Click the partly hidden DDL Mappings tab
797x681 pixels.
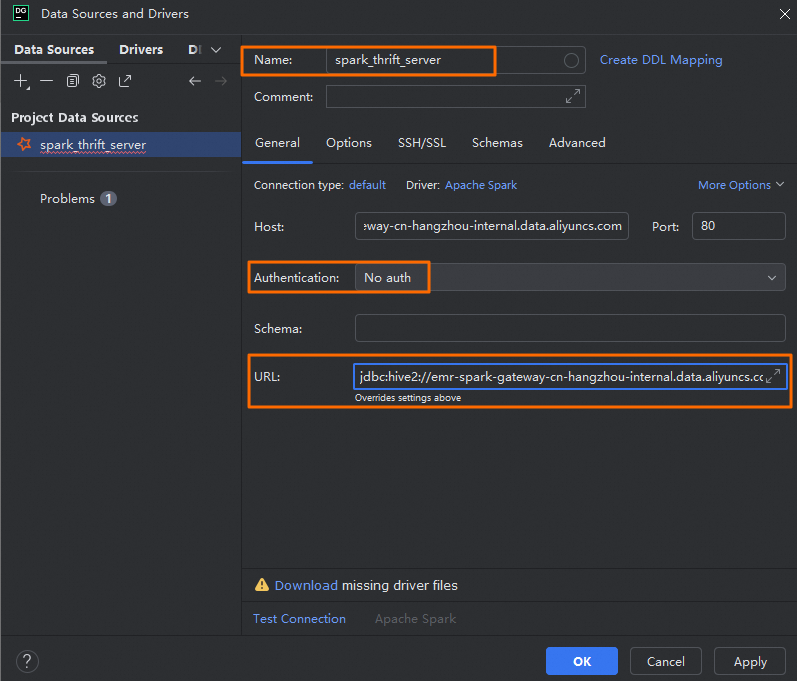click(195, 49)
